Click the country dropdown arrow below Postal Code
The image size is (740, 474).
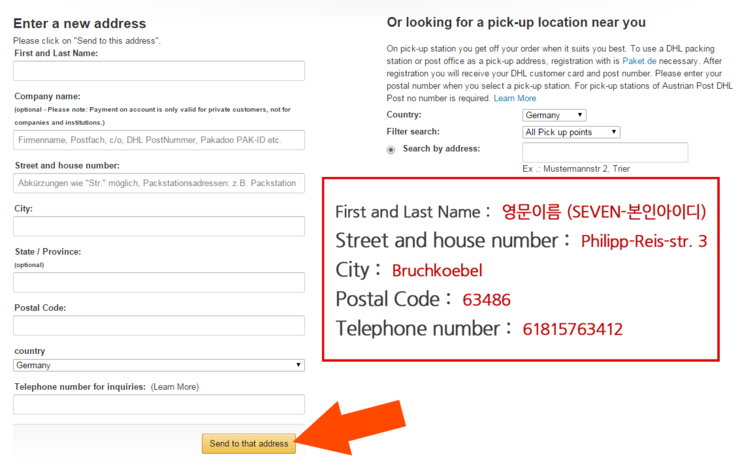point(298,365)
